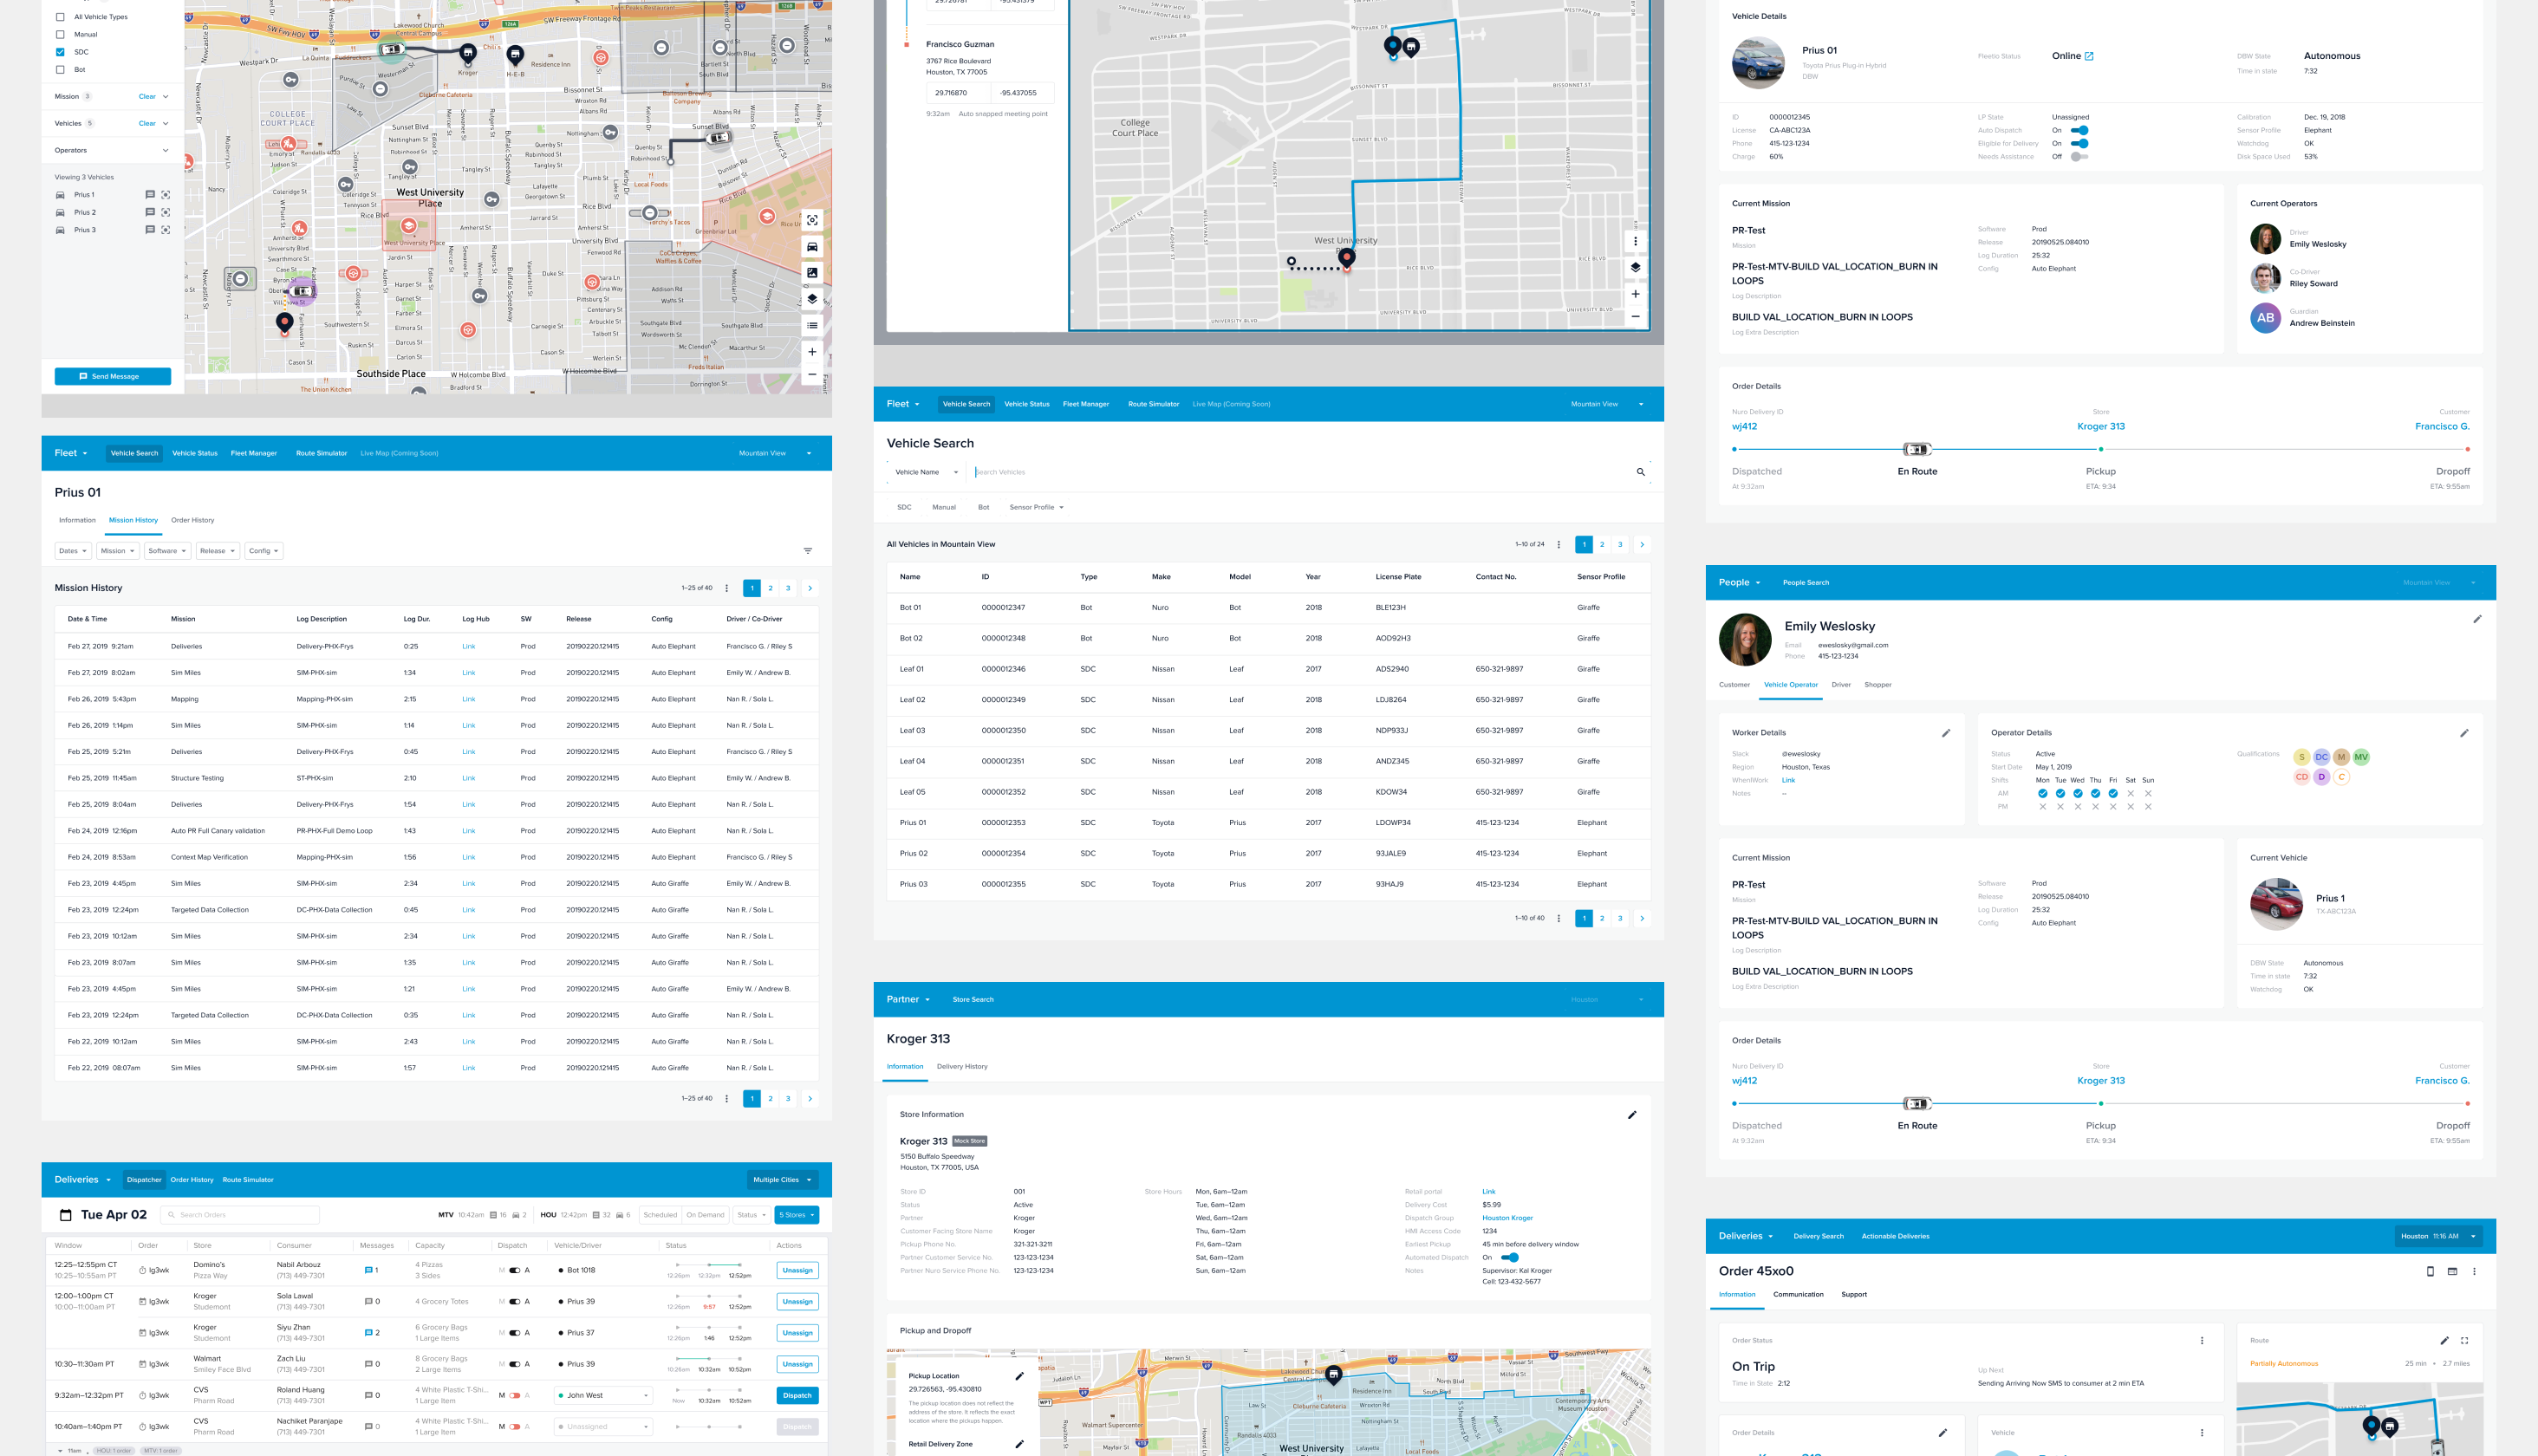Toggle dispatch M/A switch in Roland Huang row
2538x1456 pixels.
[x=515, y=1396]
